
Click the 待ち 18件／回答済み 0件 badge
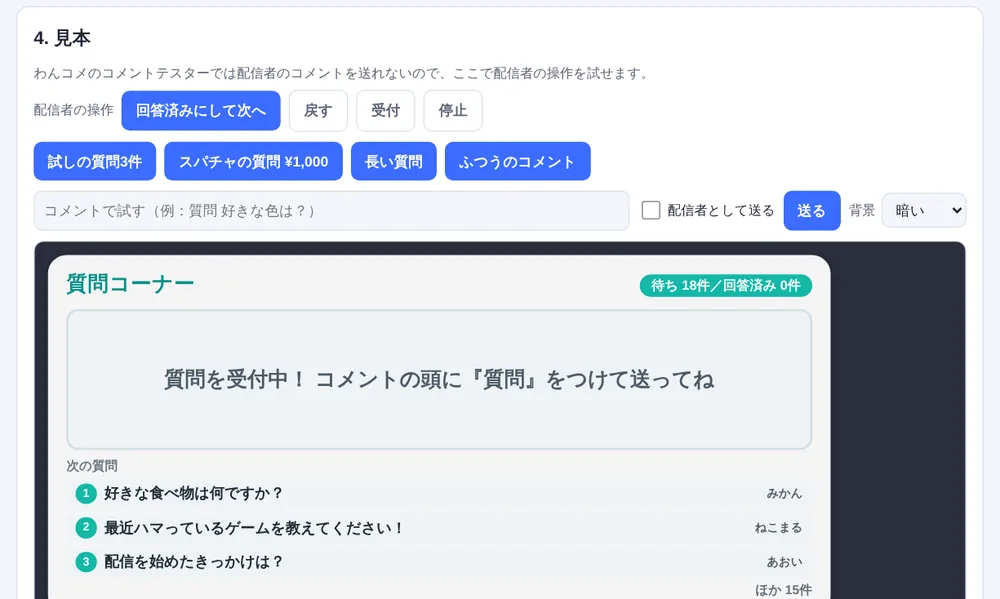pos(726,286)
